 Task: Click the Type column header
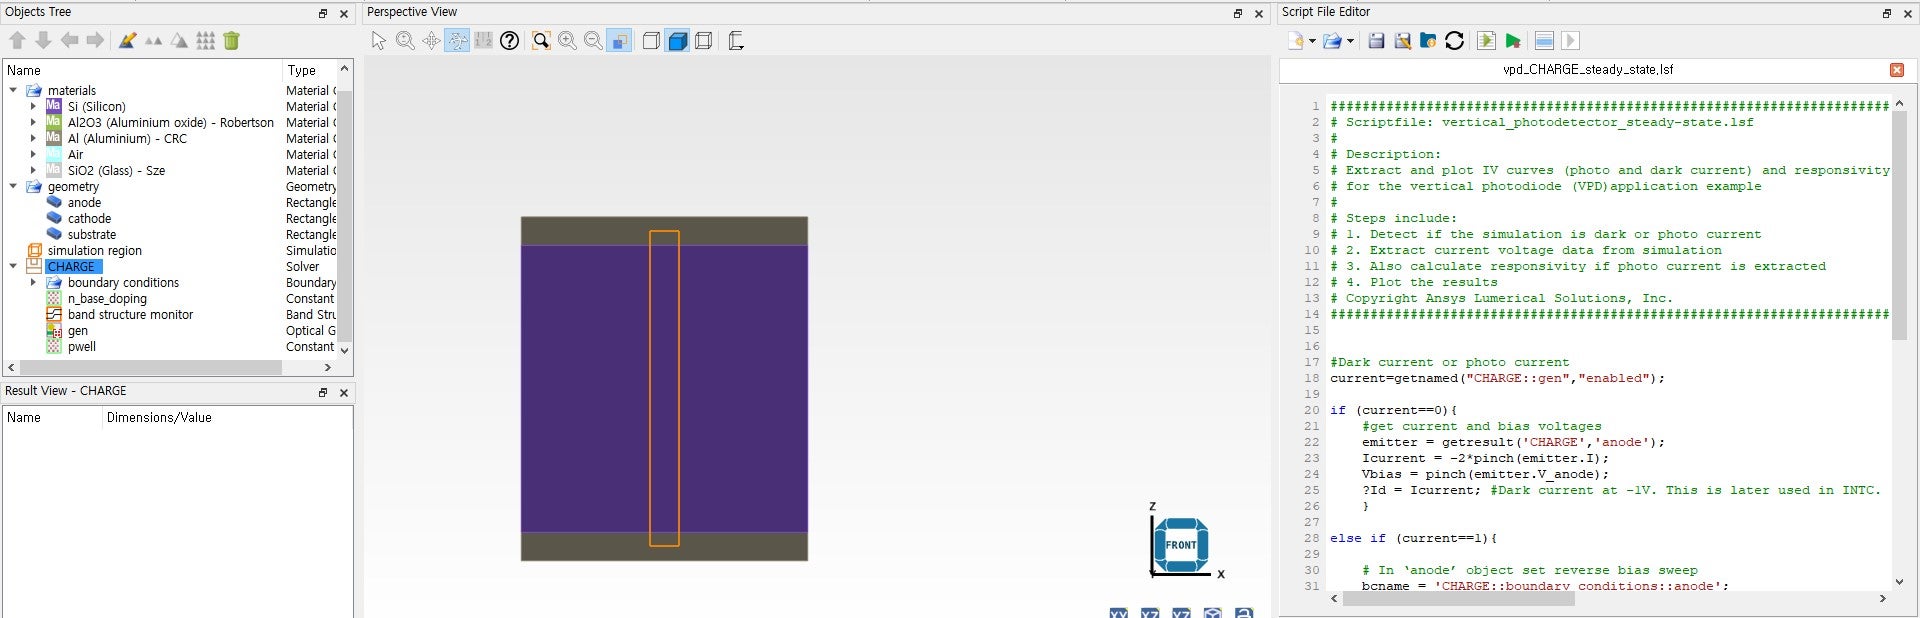(309, 70)
